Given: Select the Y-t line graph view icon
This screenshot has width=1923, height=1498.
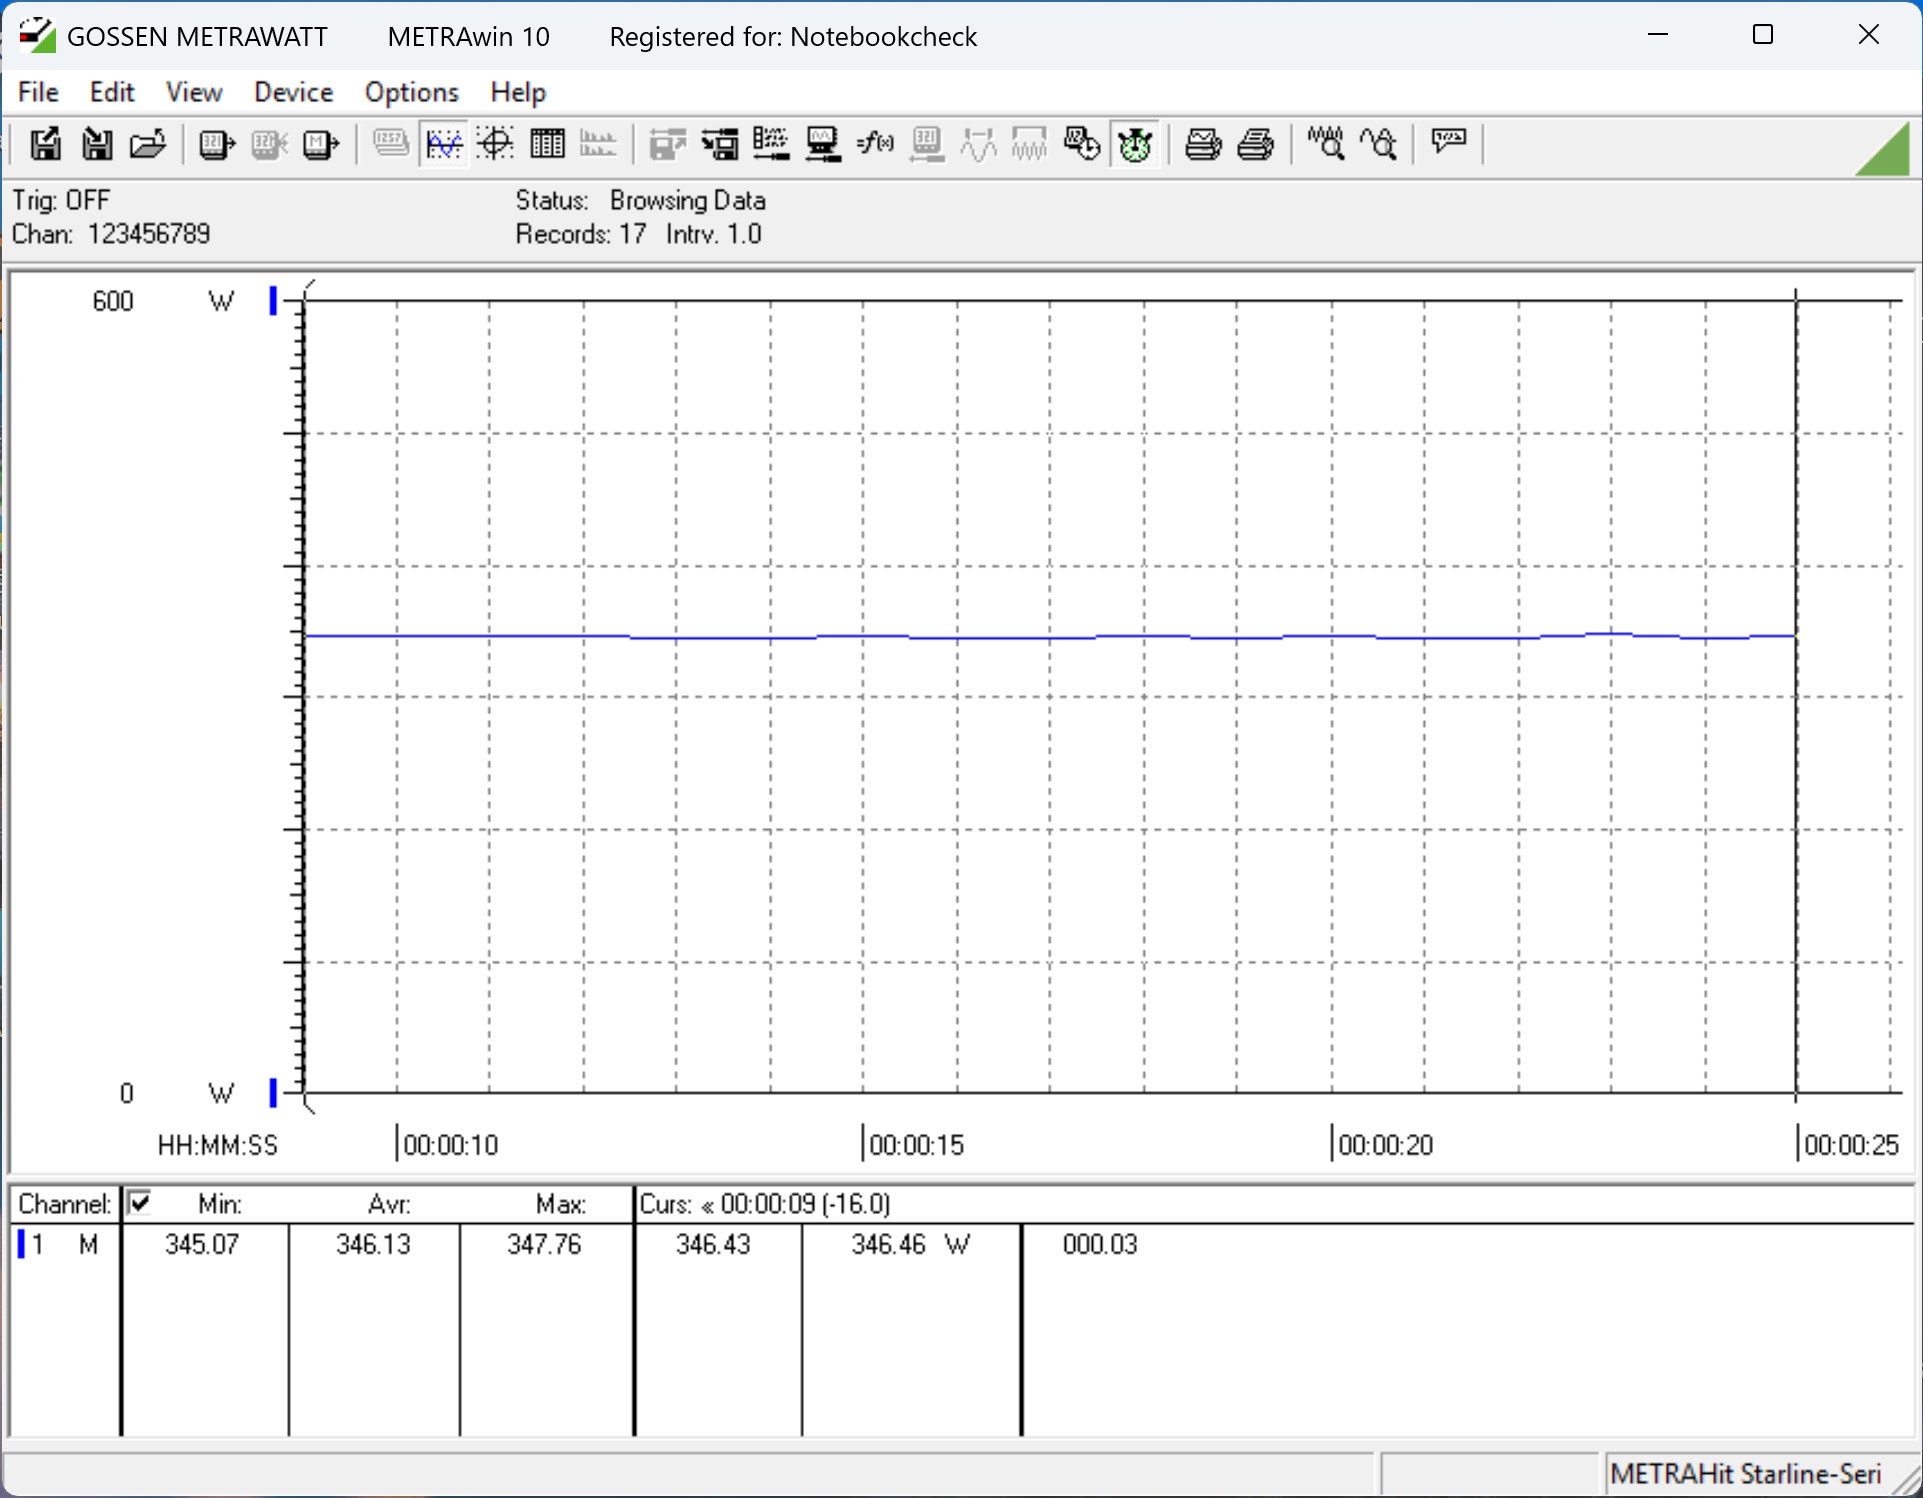Looking at the screenshot, I should [443, 145].
